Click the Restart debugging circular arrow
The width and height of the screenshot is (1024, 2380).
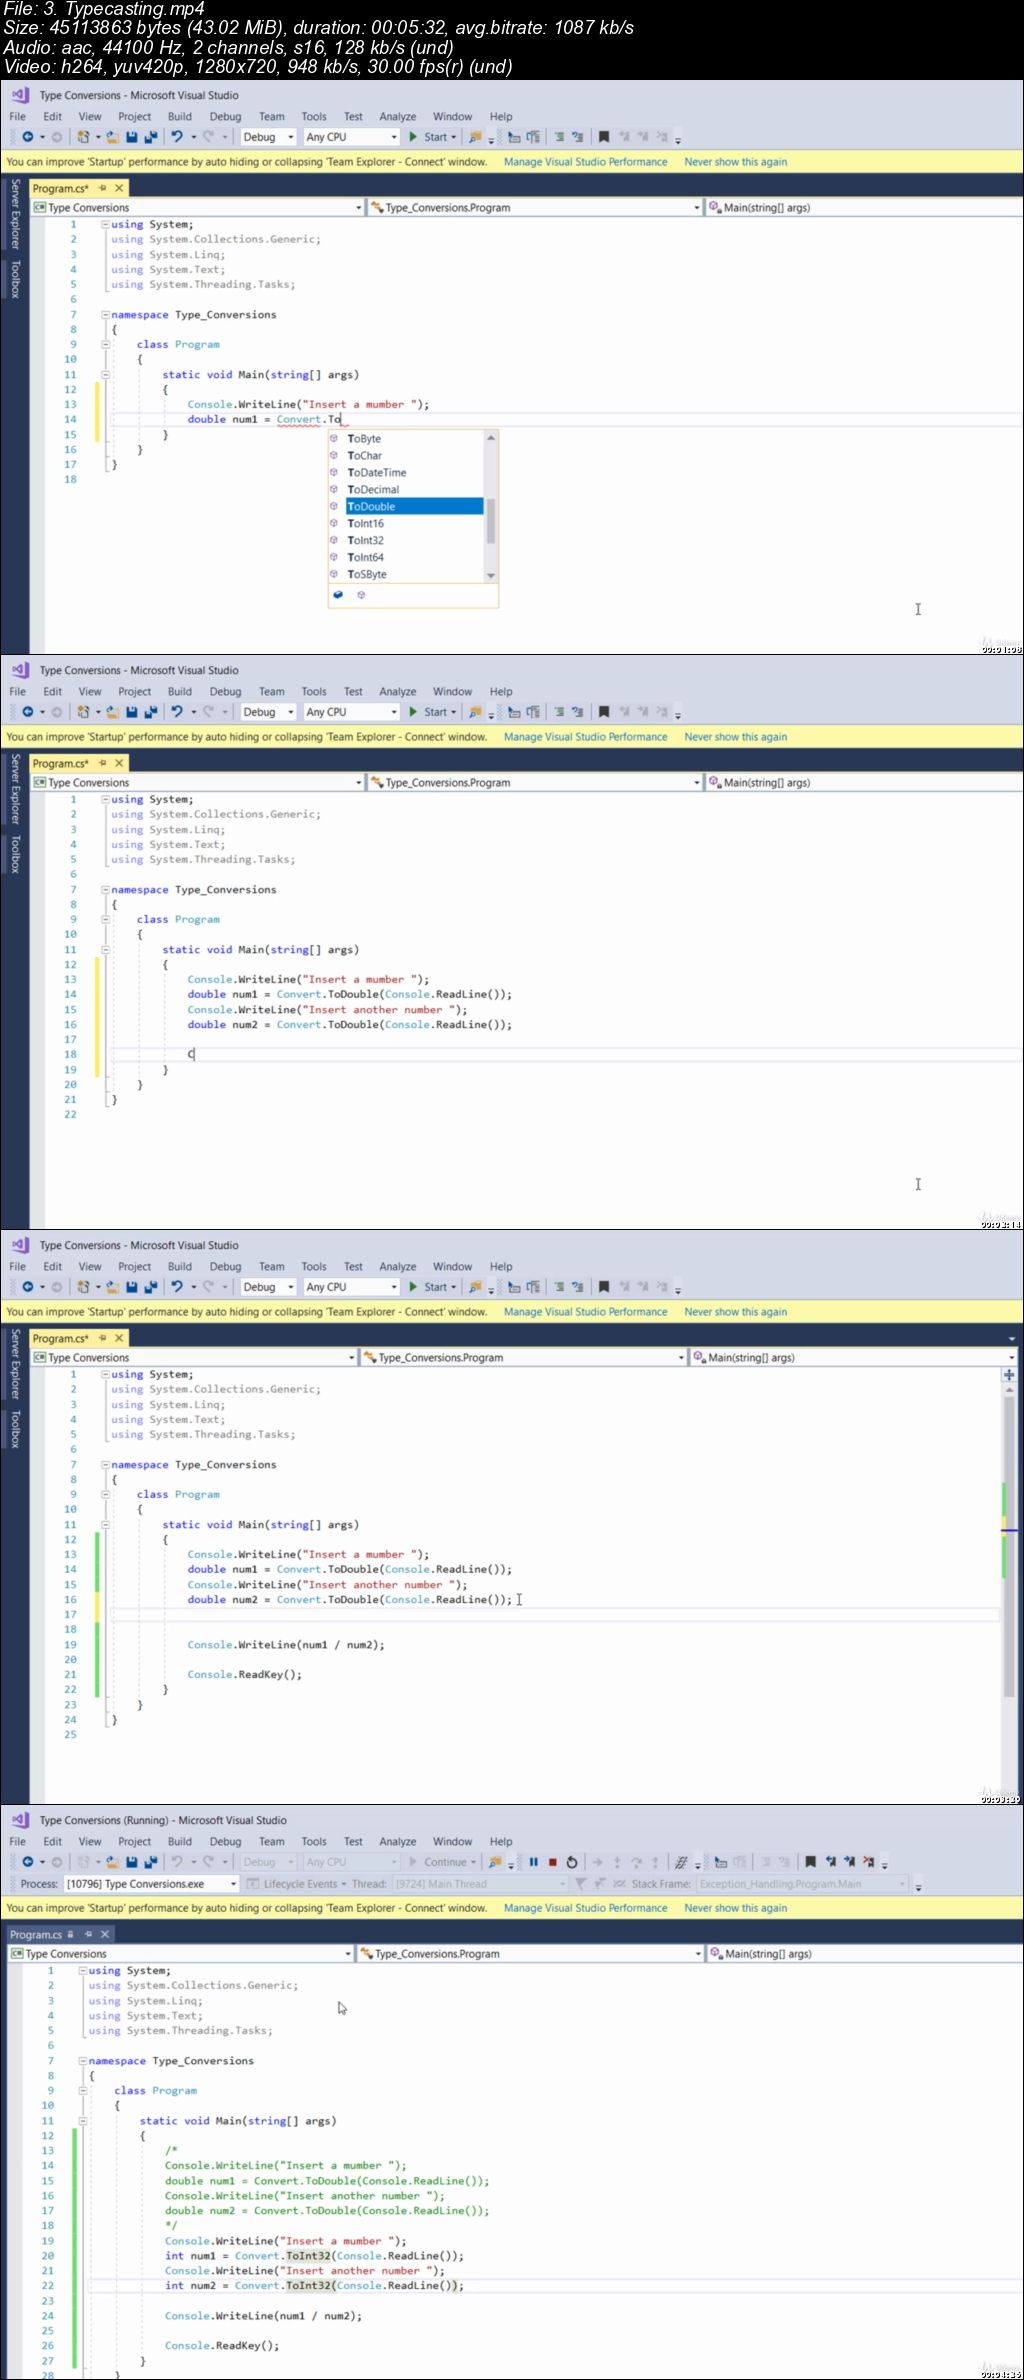coord(571,1862)
